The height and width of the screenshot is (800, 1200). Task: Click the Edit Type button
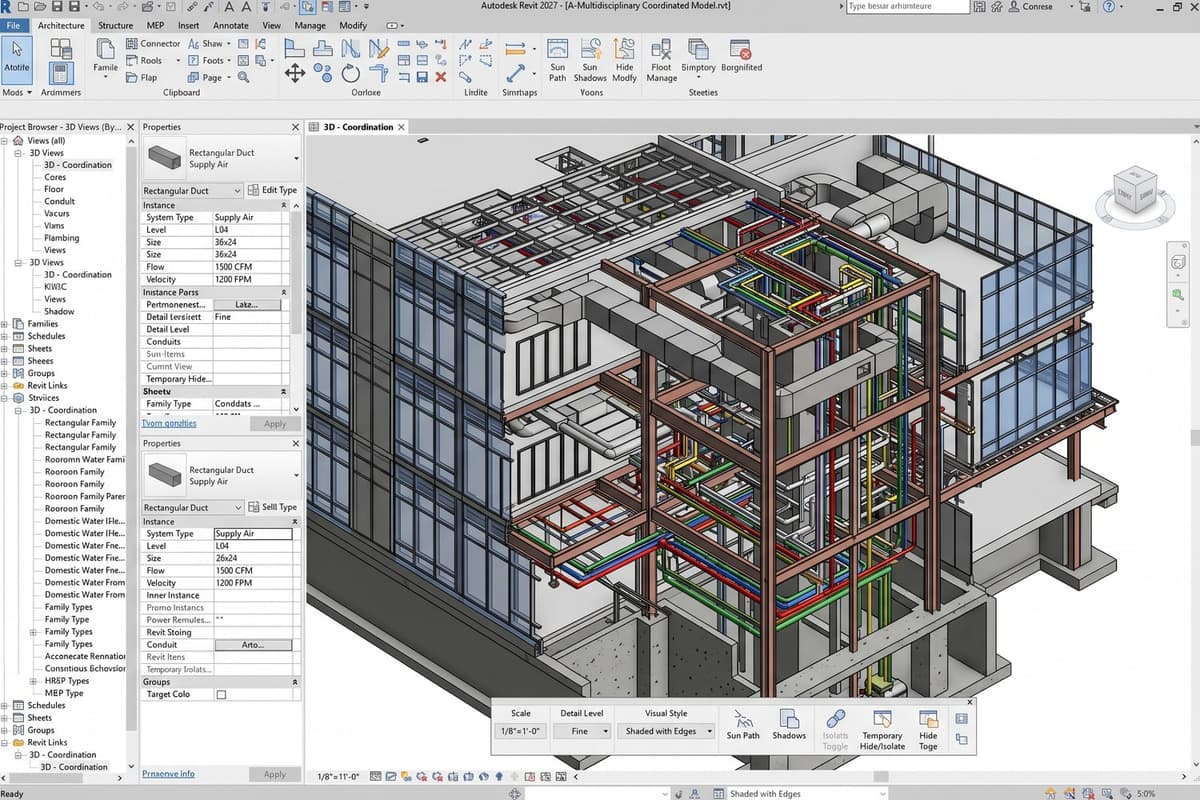[273, 190]
